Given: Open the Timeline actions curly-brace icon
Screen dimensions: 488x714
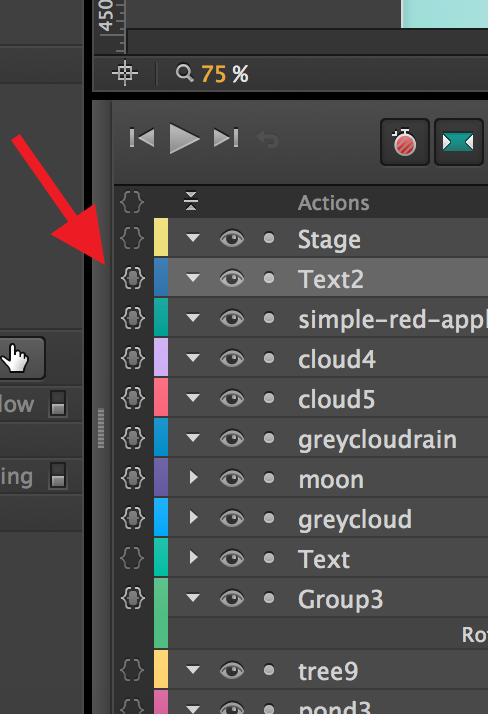Looking at the screenshot, I should 132,201.
